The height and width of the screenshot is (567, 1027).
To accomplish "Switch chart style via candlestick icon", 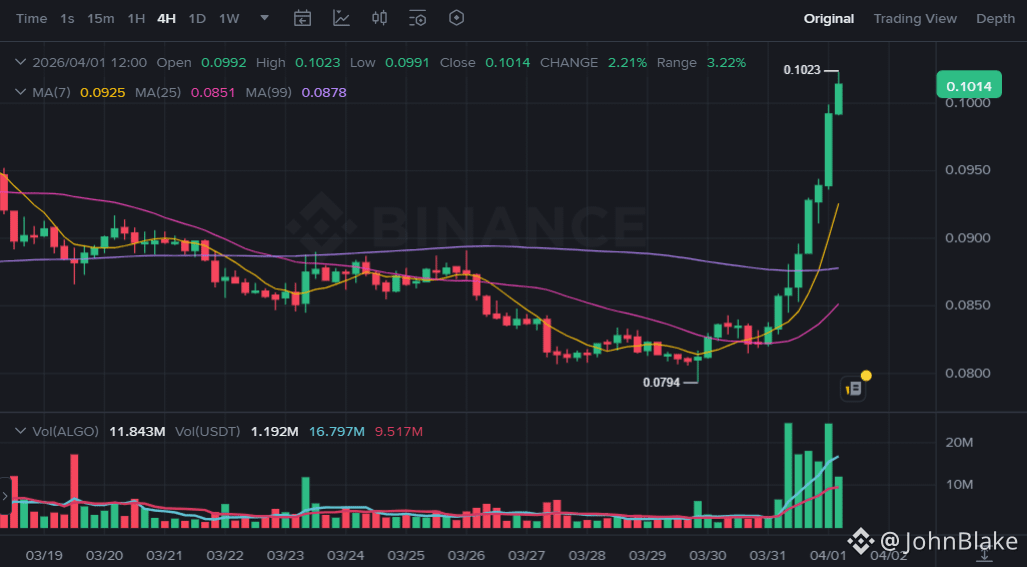I will pos(379,18).
